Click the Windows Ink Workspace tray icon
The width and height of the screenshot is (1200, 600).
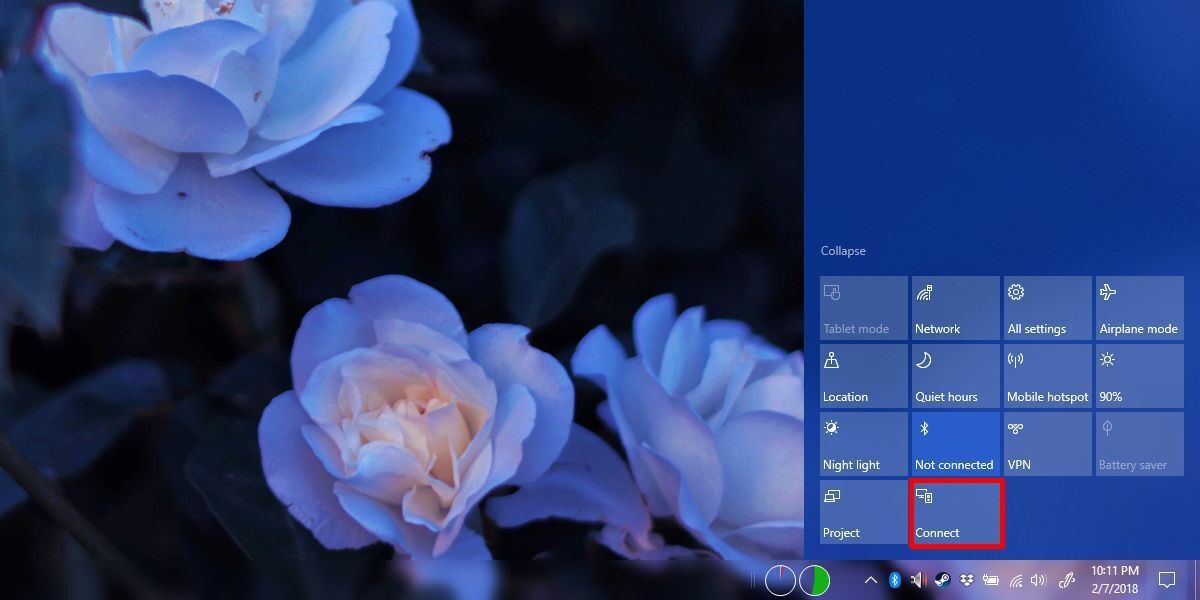[x=1065, y=581]
